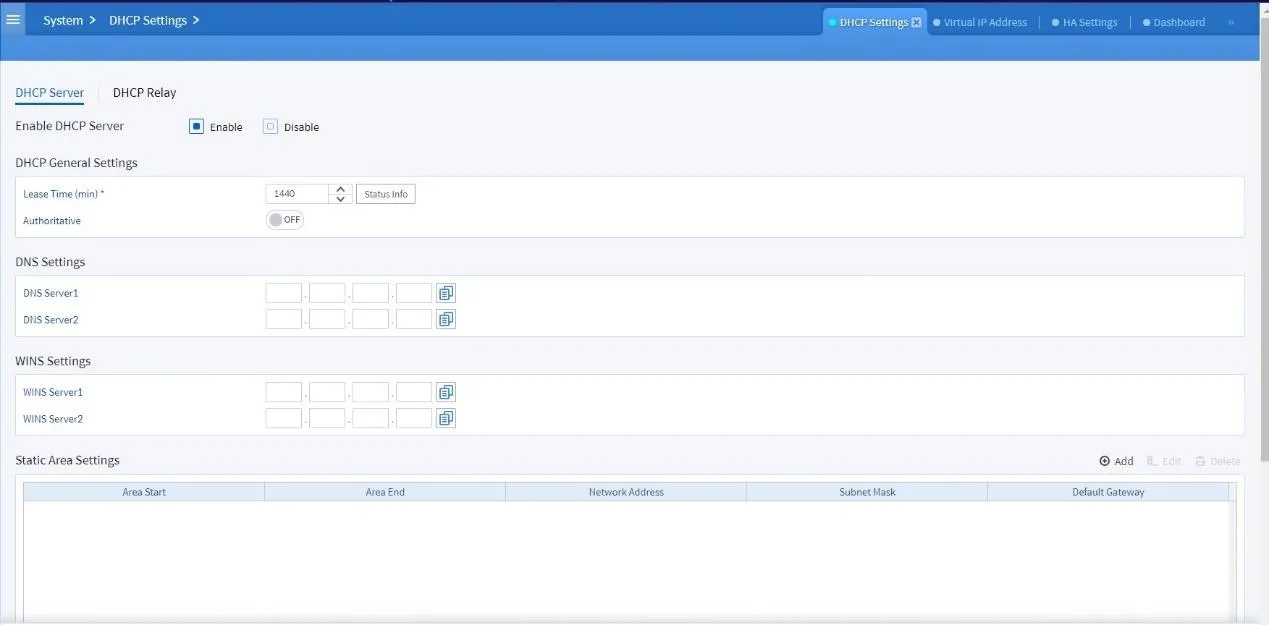Add a new Static Area entry
This screenshot has width=1269, height=625.
(x=1116, y=461)
